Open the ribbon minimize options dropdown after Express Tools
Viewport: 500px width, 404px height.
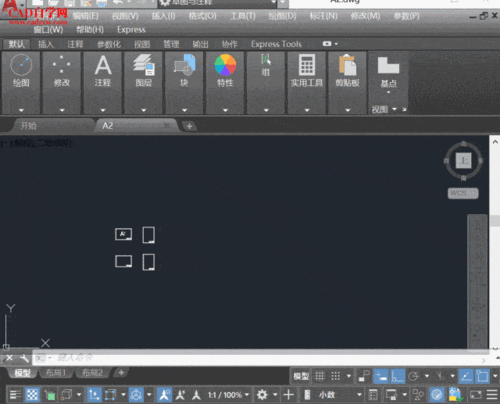336,44
